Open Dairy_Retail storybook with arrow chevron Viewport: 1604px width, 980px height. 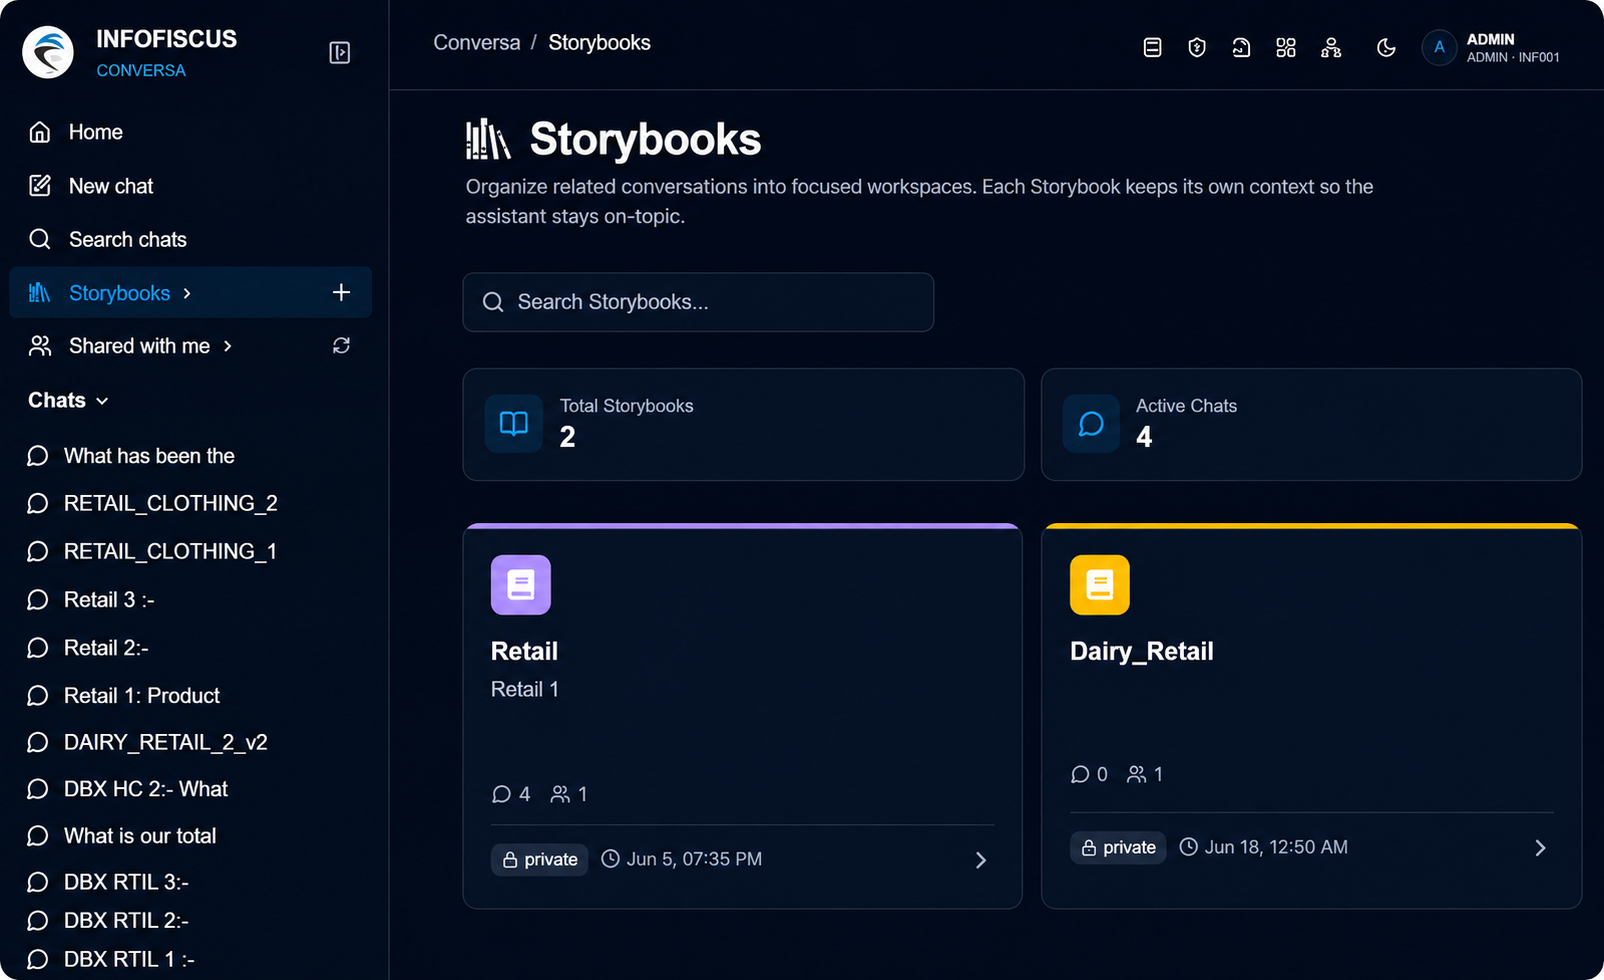click(1540, 848)
